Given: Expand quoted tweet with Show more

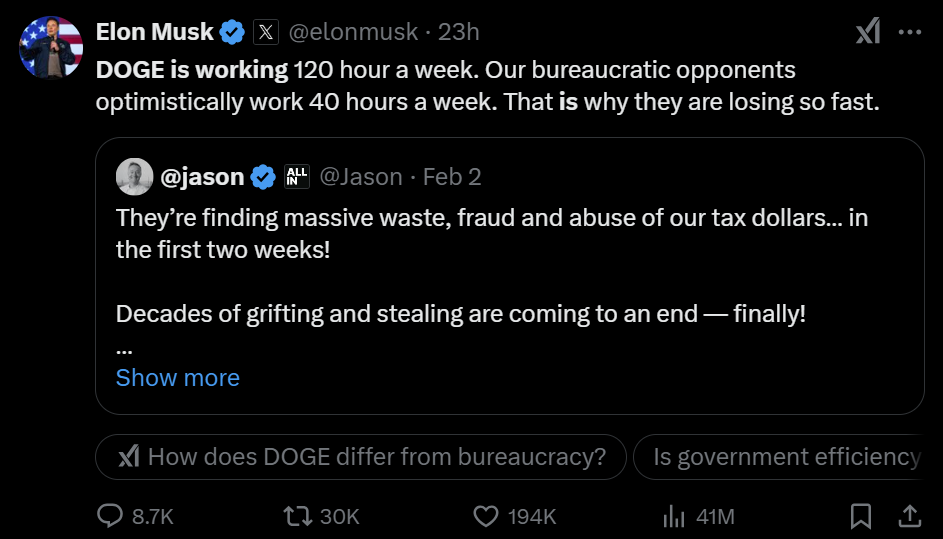Looking at the screenshot, I should 178,378.
